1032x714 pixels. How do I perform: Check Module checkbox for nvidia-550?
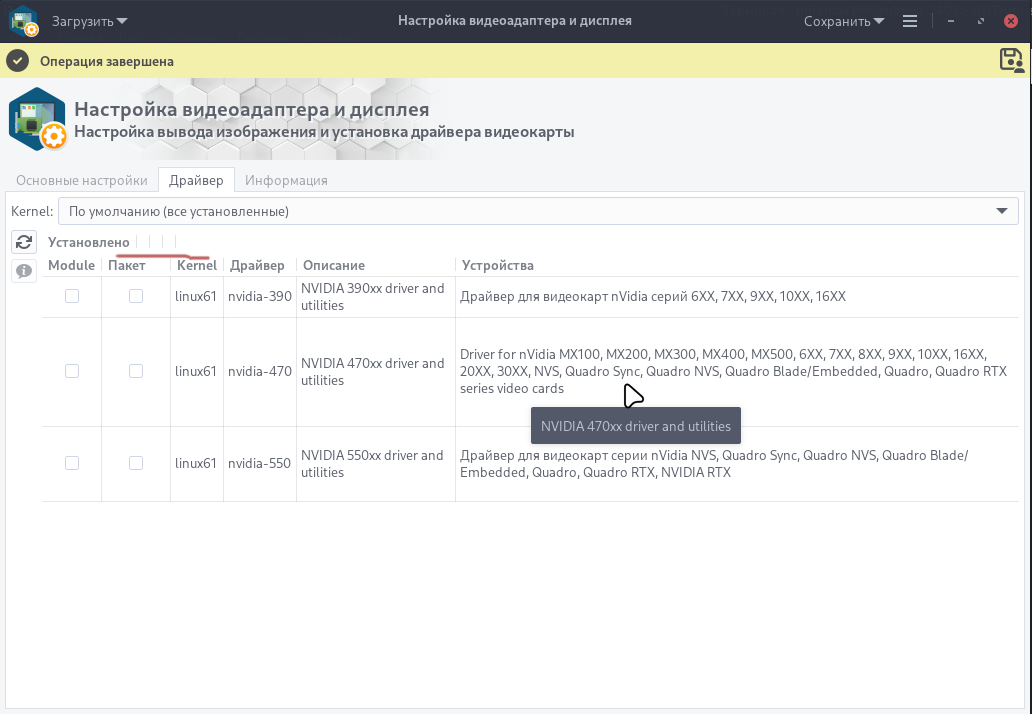point(72,463)
